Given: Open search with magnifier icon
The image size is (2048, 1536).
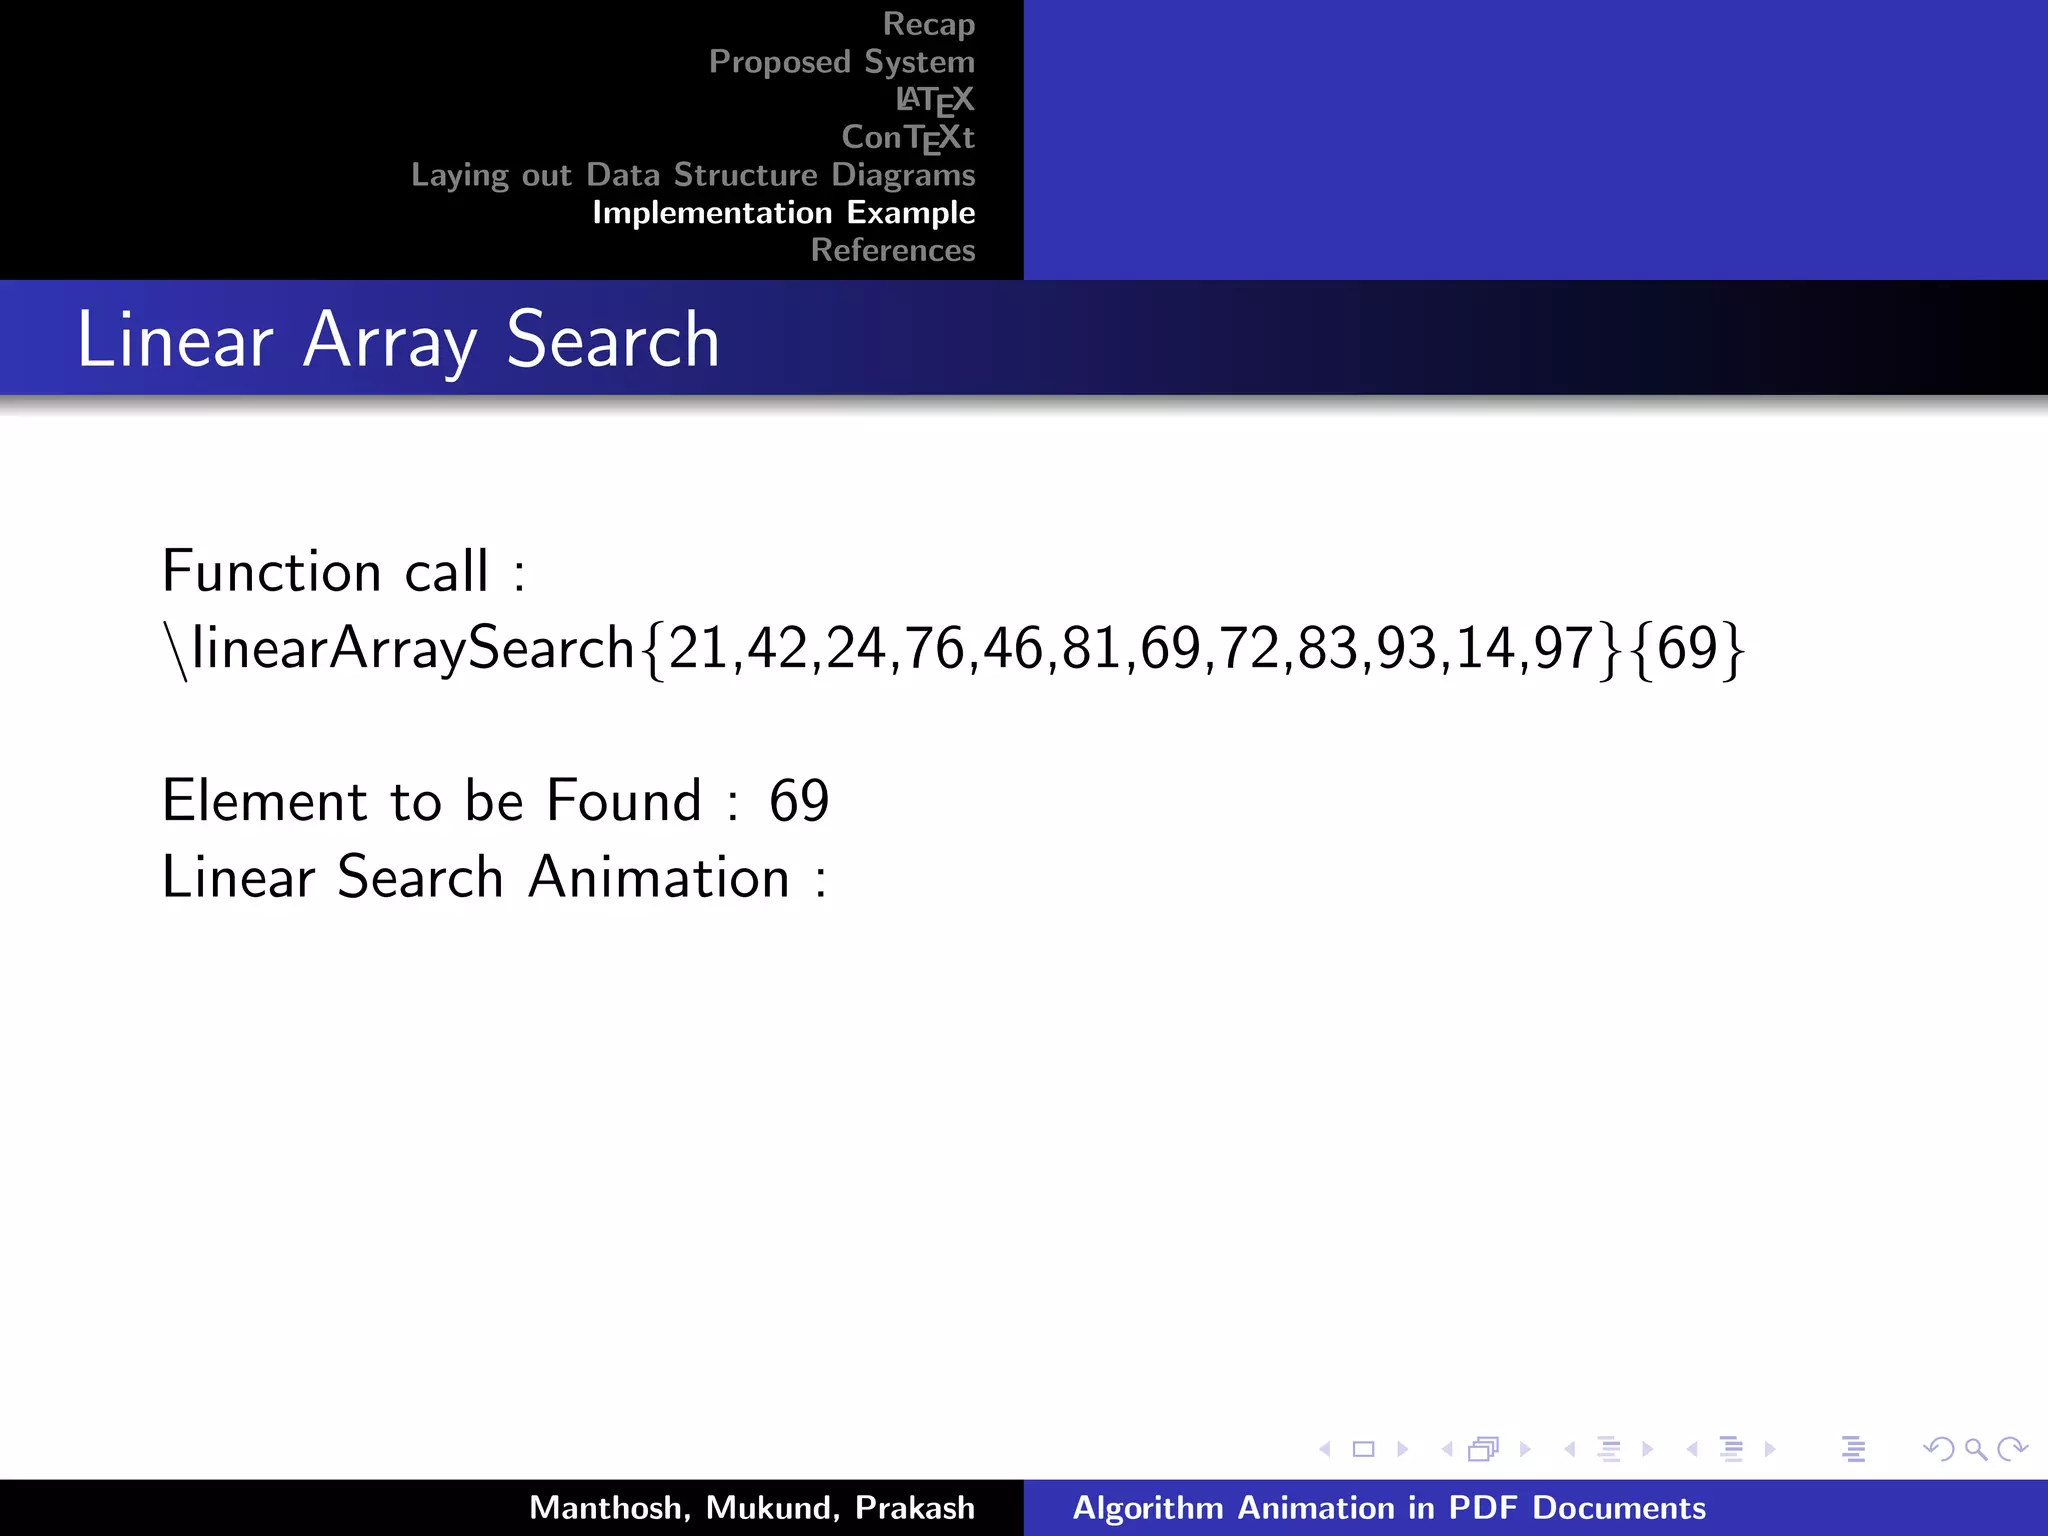Looking at the screenshot, I should point(1975,1449).
